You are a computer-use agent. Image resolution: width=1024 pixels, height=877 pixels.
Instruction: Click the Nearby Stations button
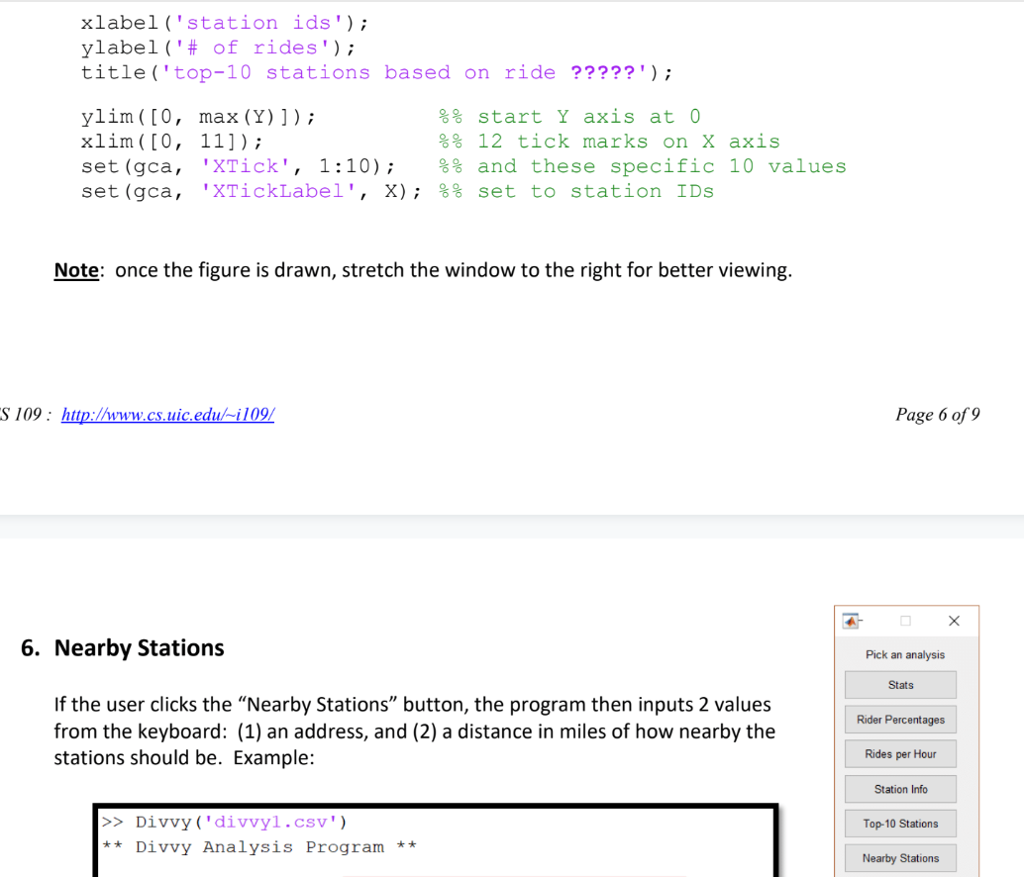click(900, 858)
